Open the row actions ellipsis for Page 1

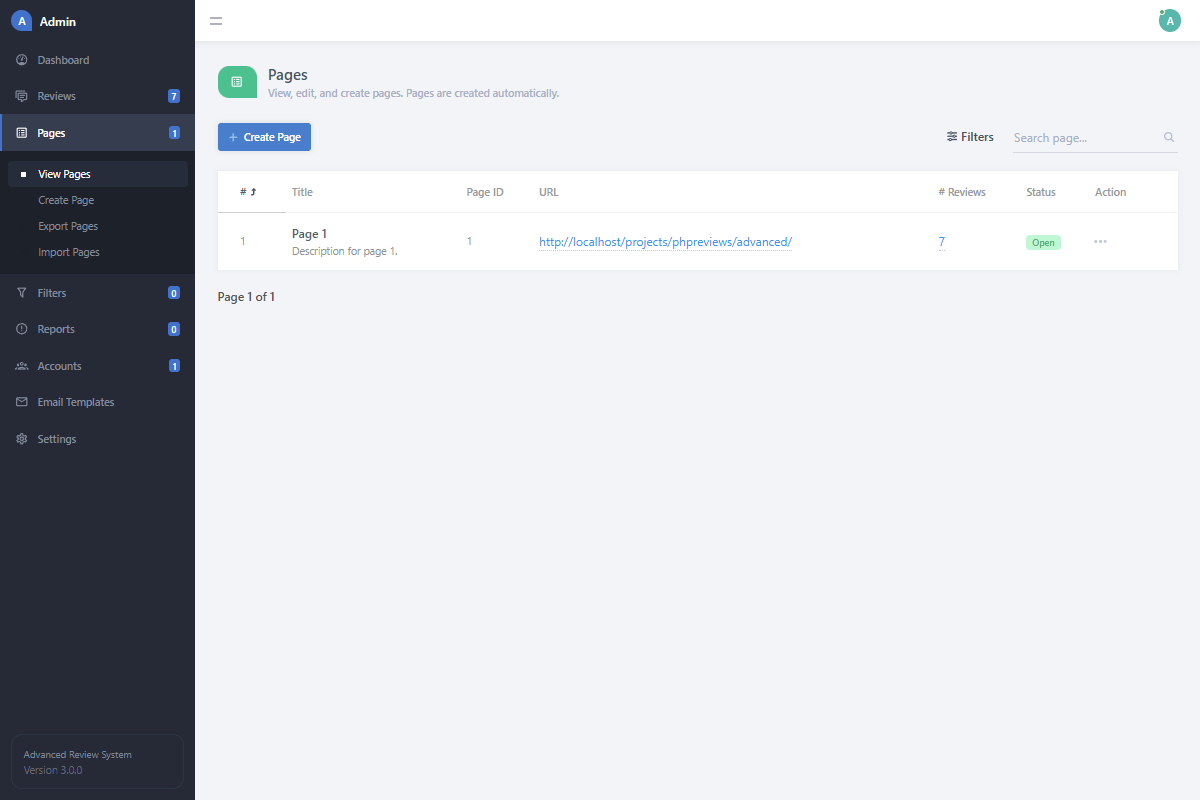pyautogui.click(x=1100, y=241)
